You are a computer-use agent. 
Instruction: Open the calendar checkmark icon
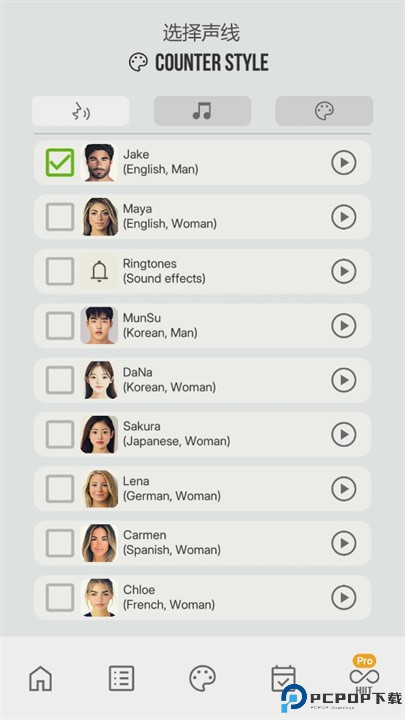(x=283, y=678)
